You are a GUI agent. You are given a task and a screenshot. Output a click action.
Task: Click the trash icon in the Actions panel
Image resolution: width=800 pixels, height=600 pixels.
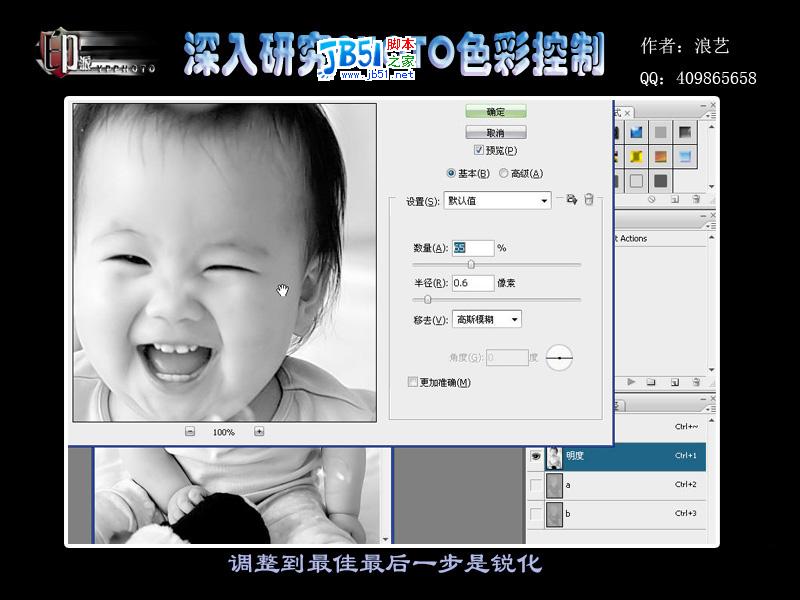[697, 382]
